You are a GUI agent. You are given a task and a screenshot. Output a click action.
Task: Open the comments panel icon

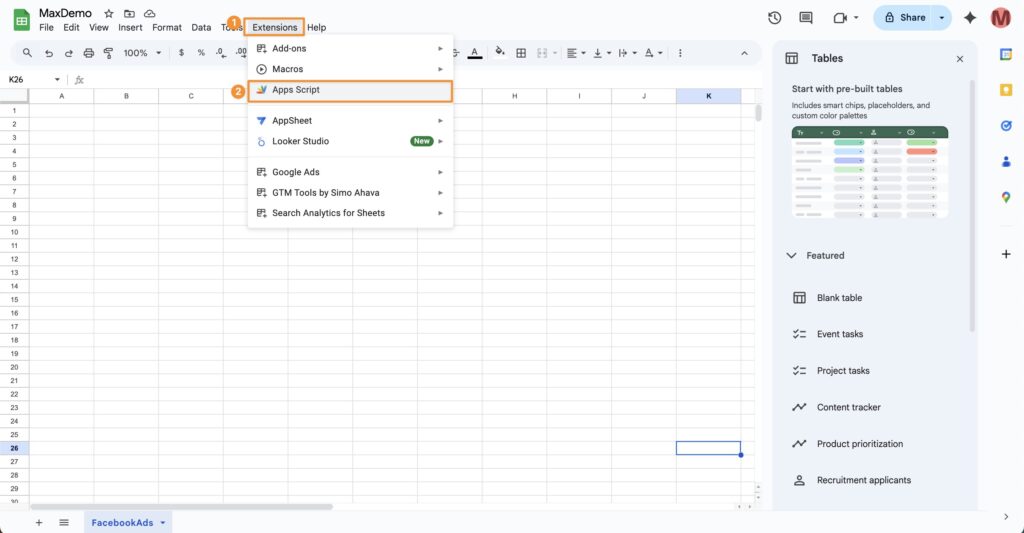(806, 18)
